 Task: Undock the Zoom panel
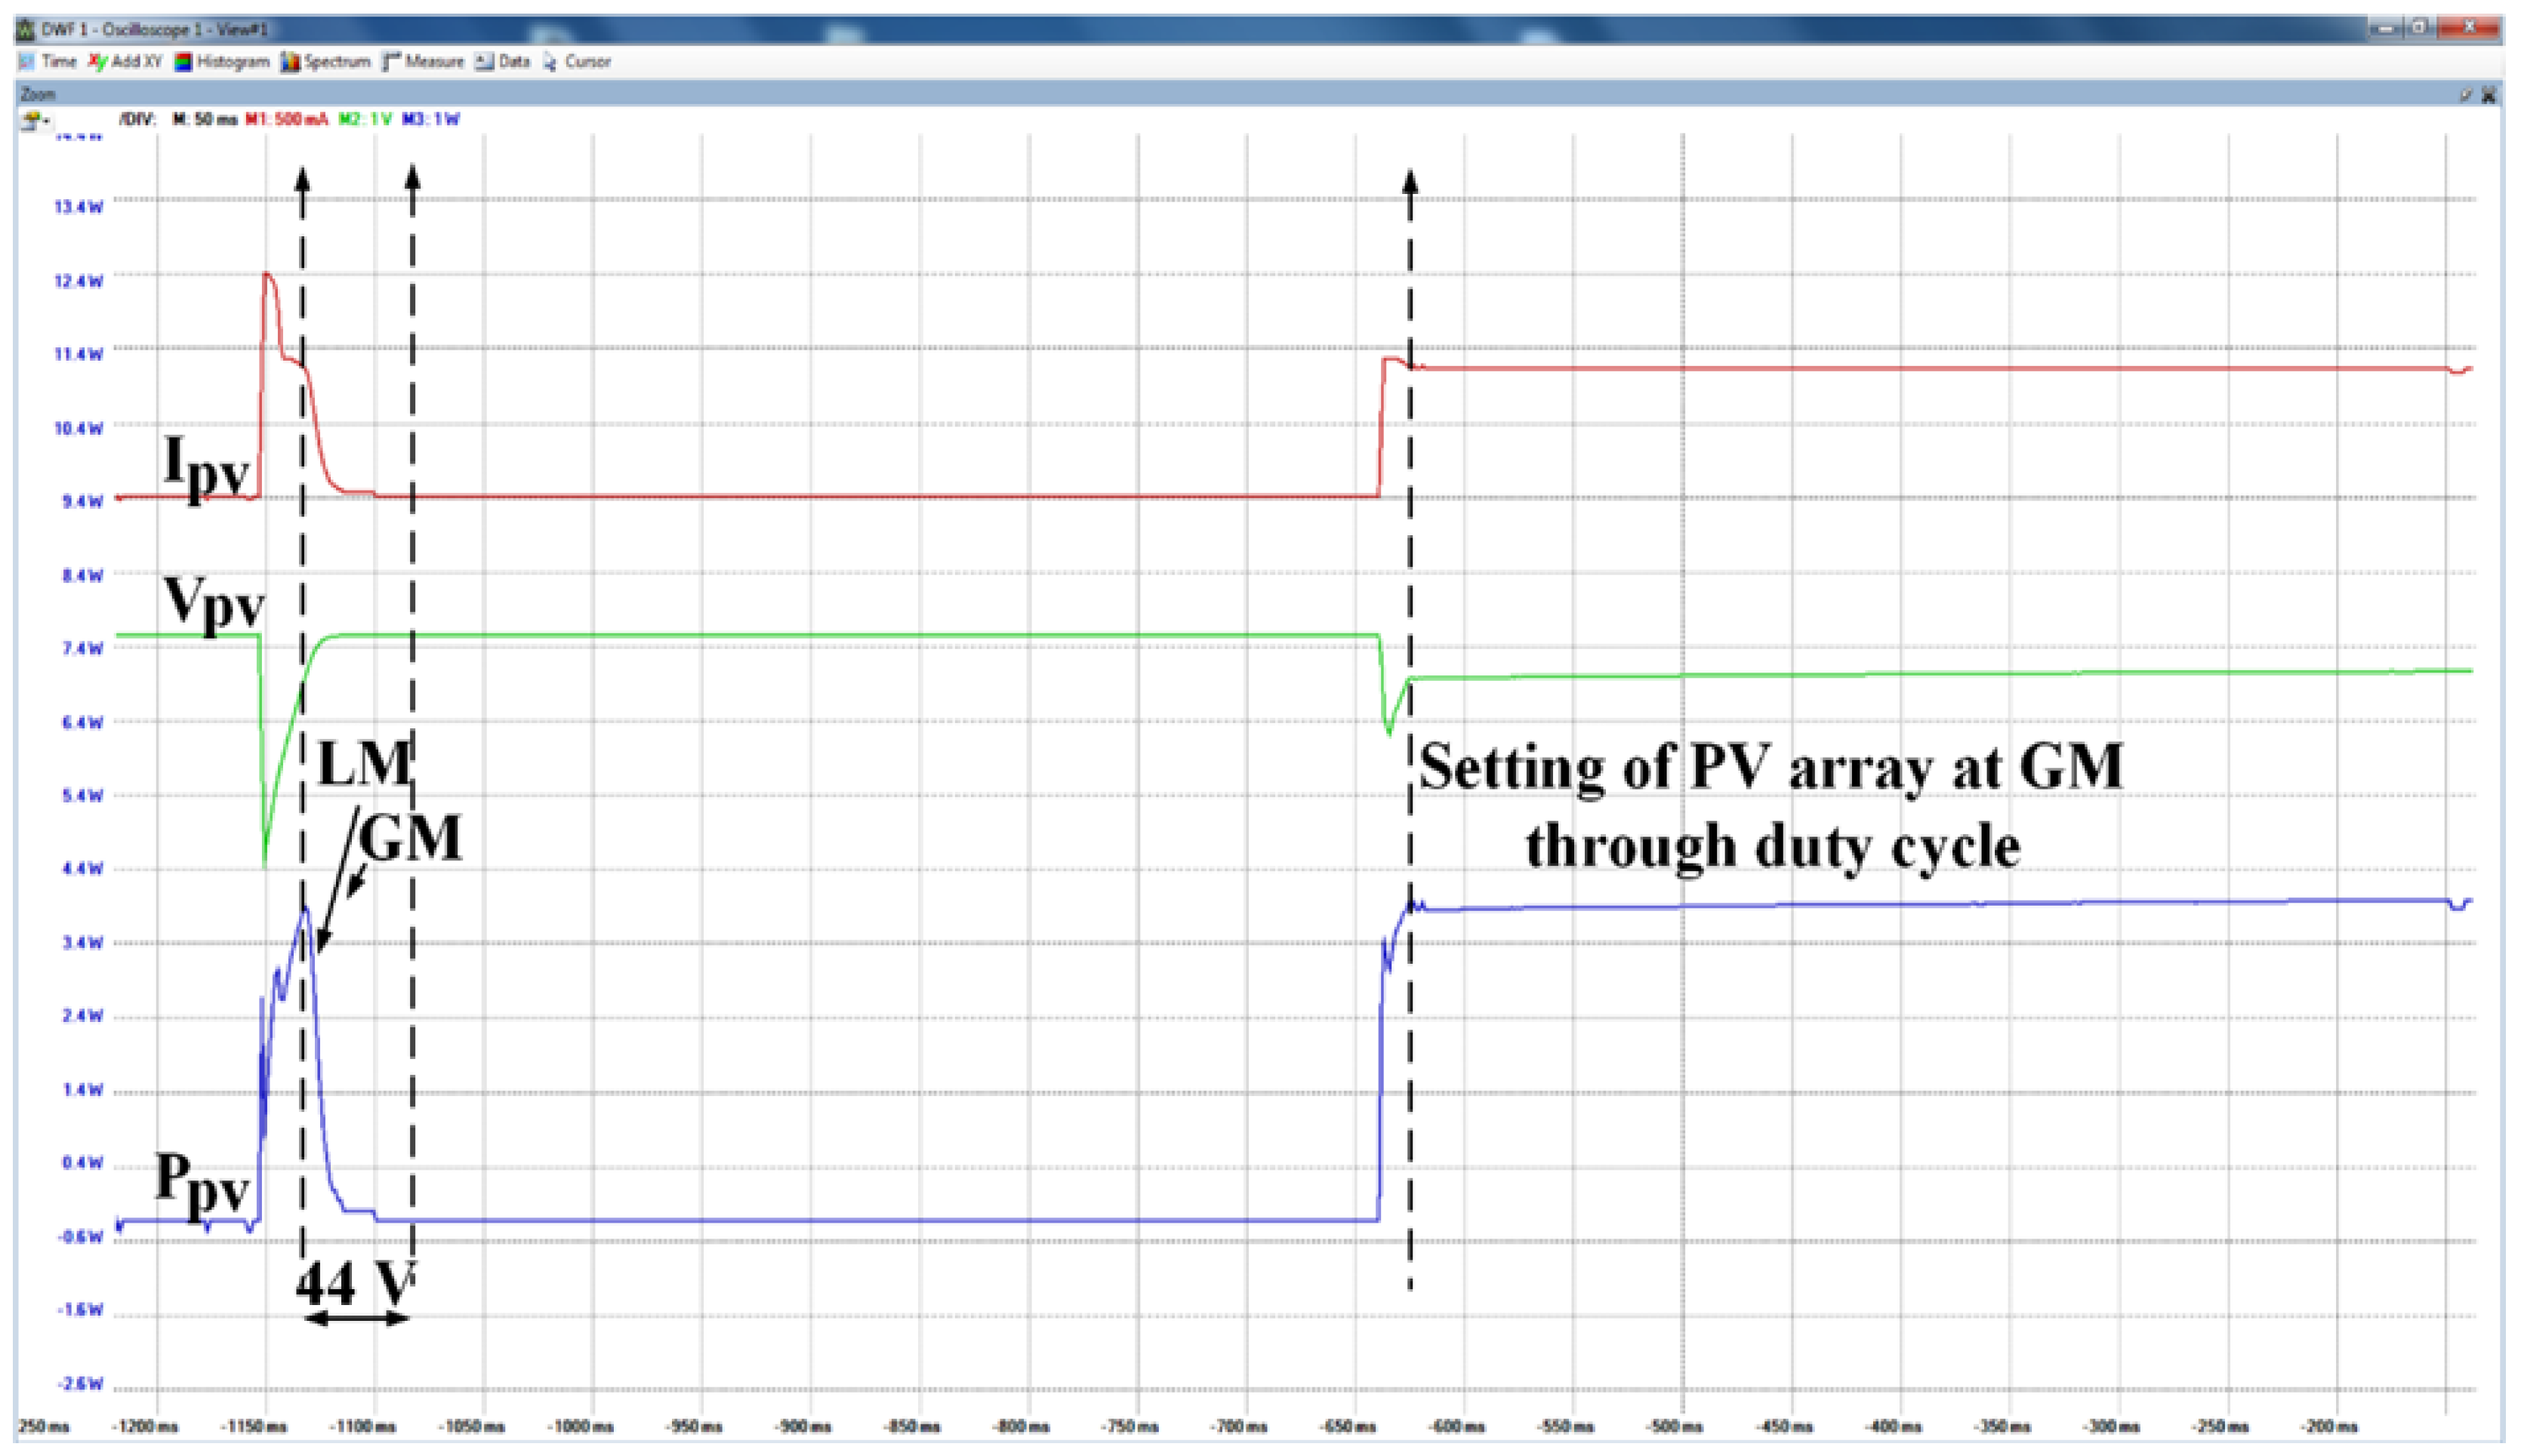click(2467, 95)
